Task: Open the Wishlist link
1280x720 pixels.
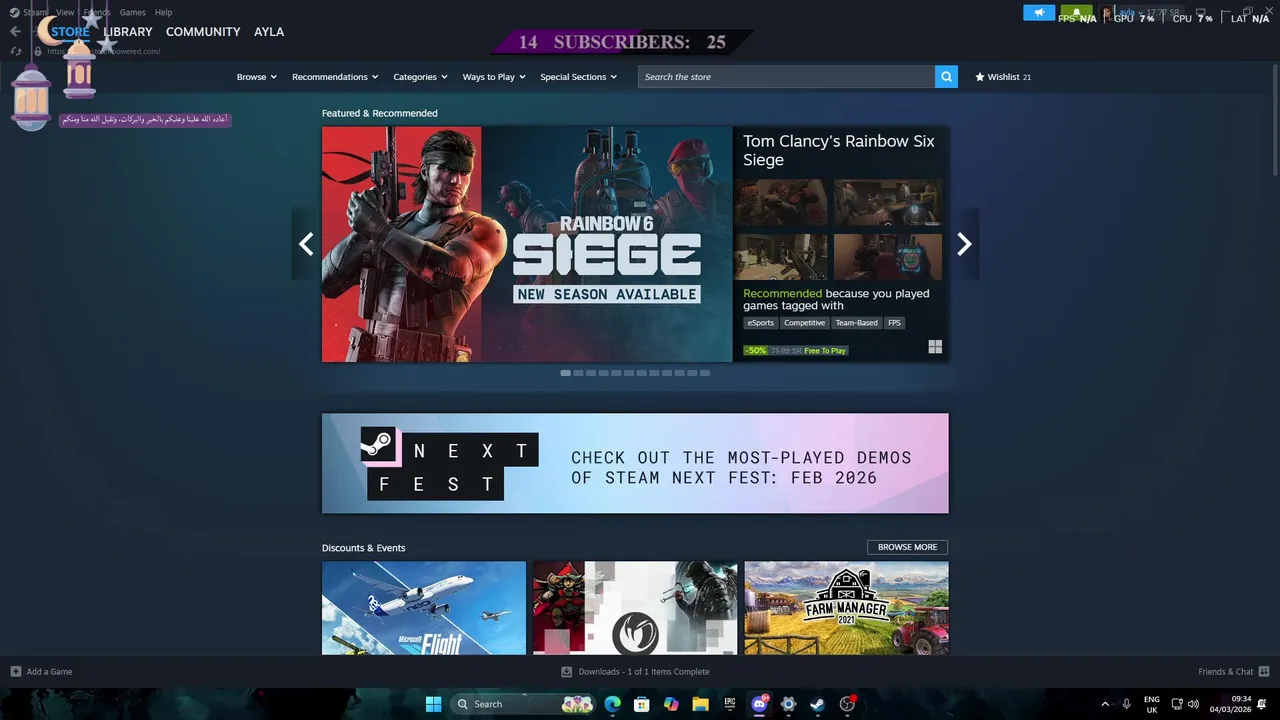Action: (x=1003, y=77)
